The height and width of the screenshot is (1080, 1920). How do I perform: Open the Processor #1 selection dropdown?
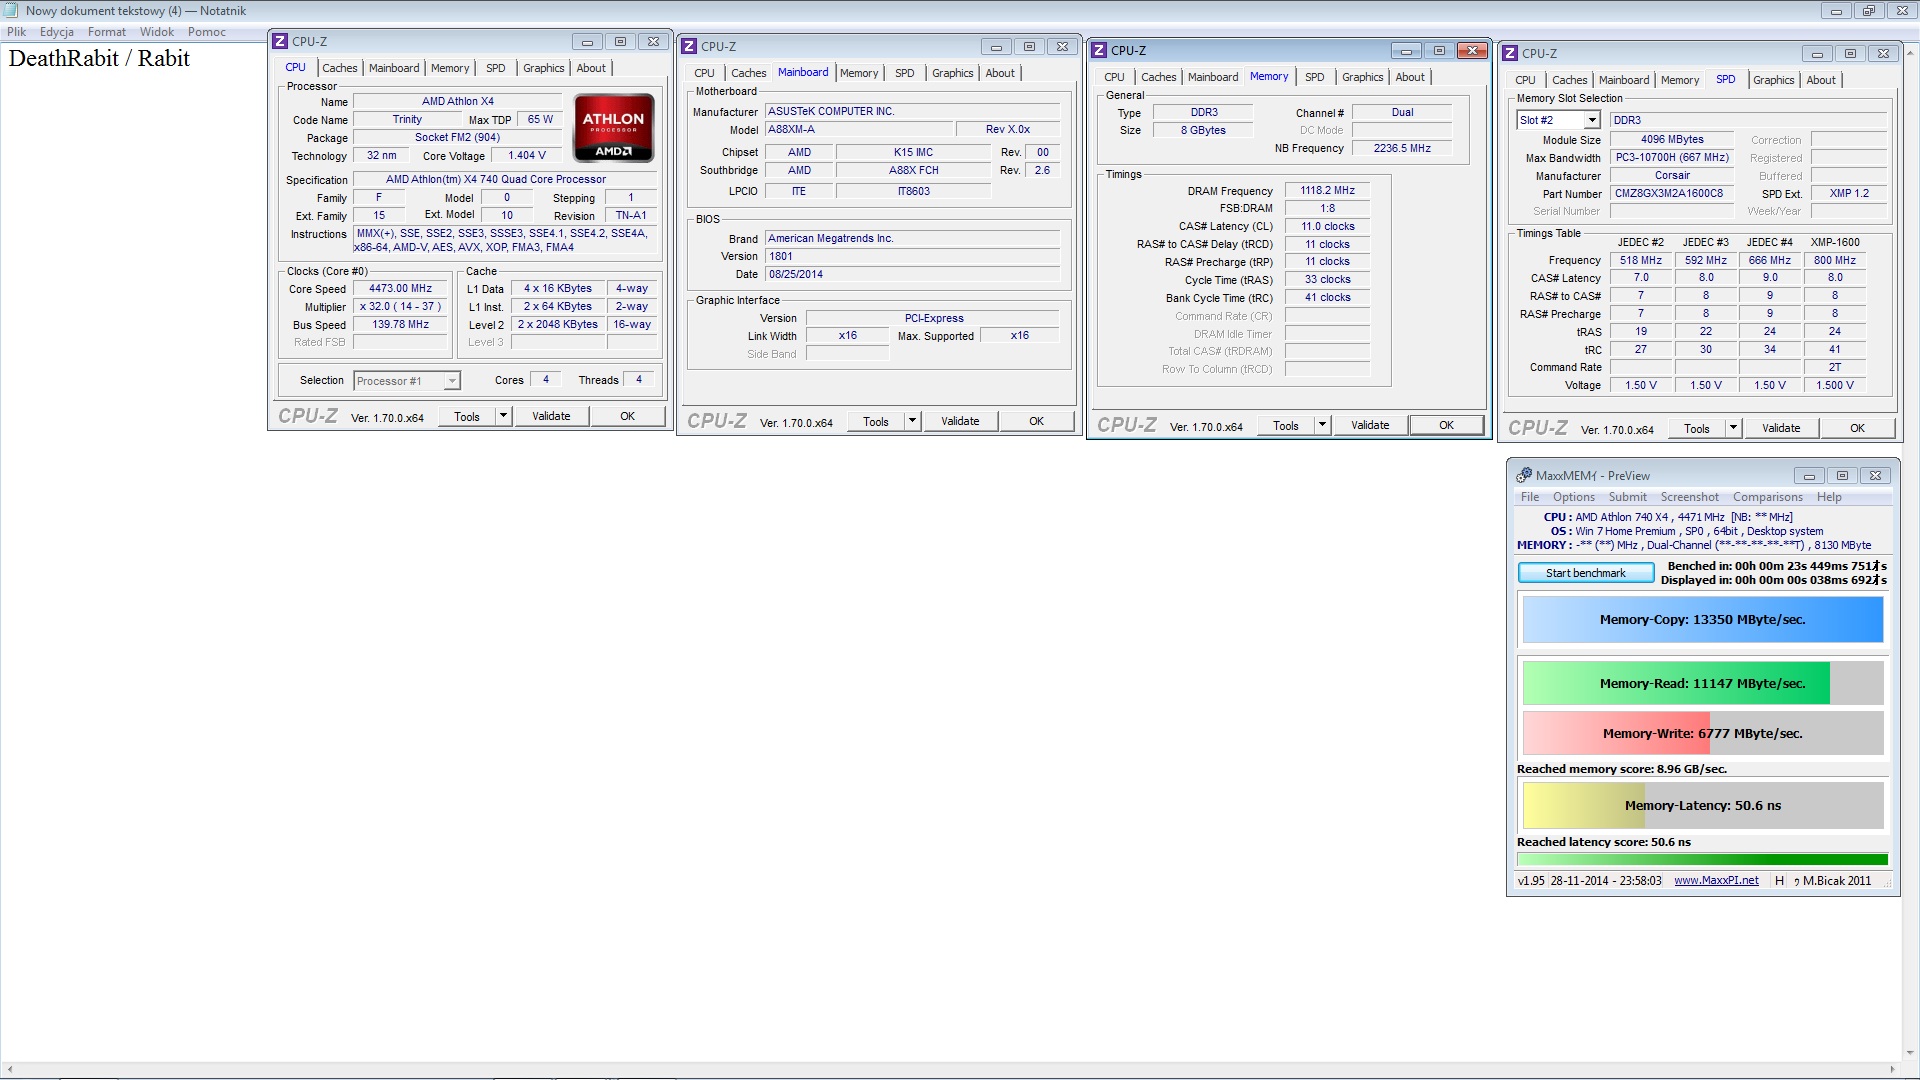click(x=452, y=381)
